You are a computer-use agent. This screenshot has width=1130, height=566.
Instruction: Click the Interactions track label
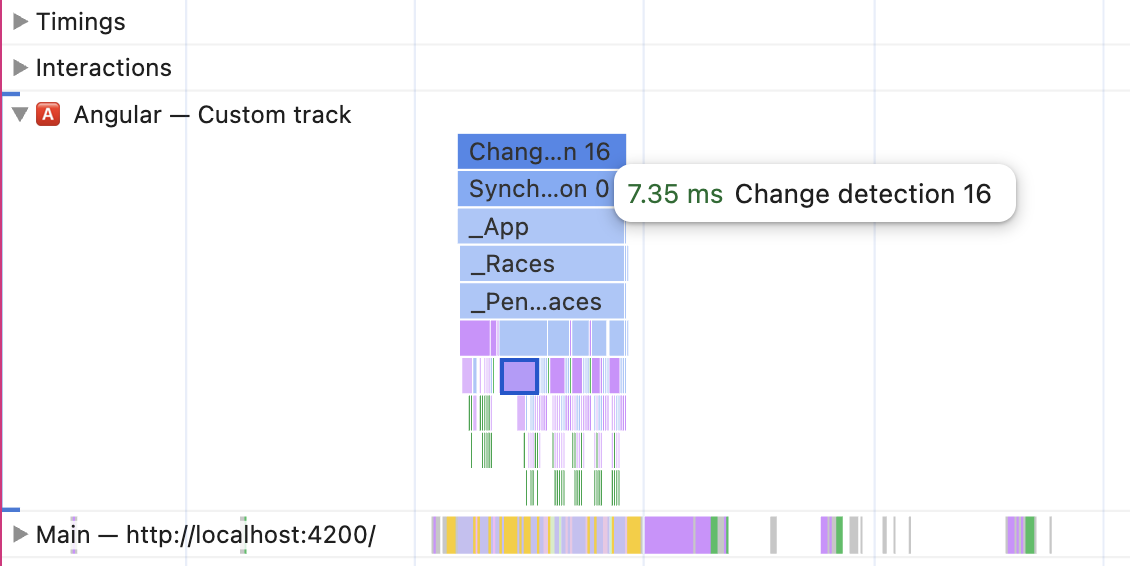[x=103, y=68]
